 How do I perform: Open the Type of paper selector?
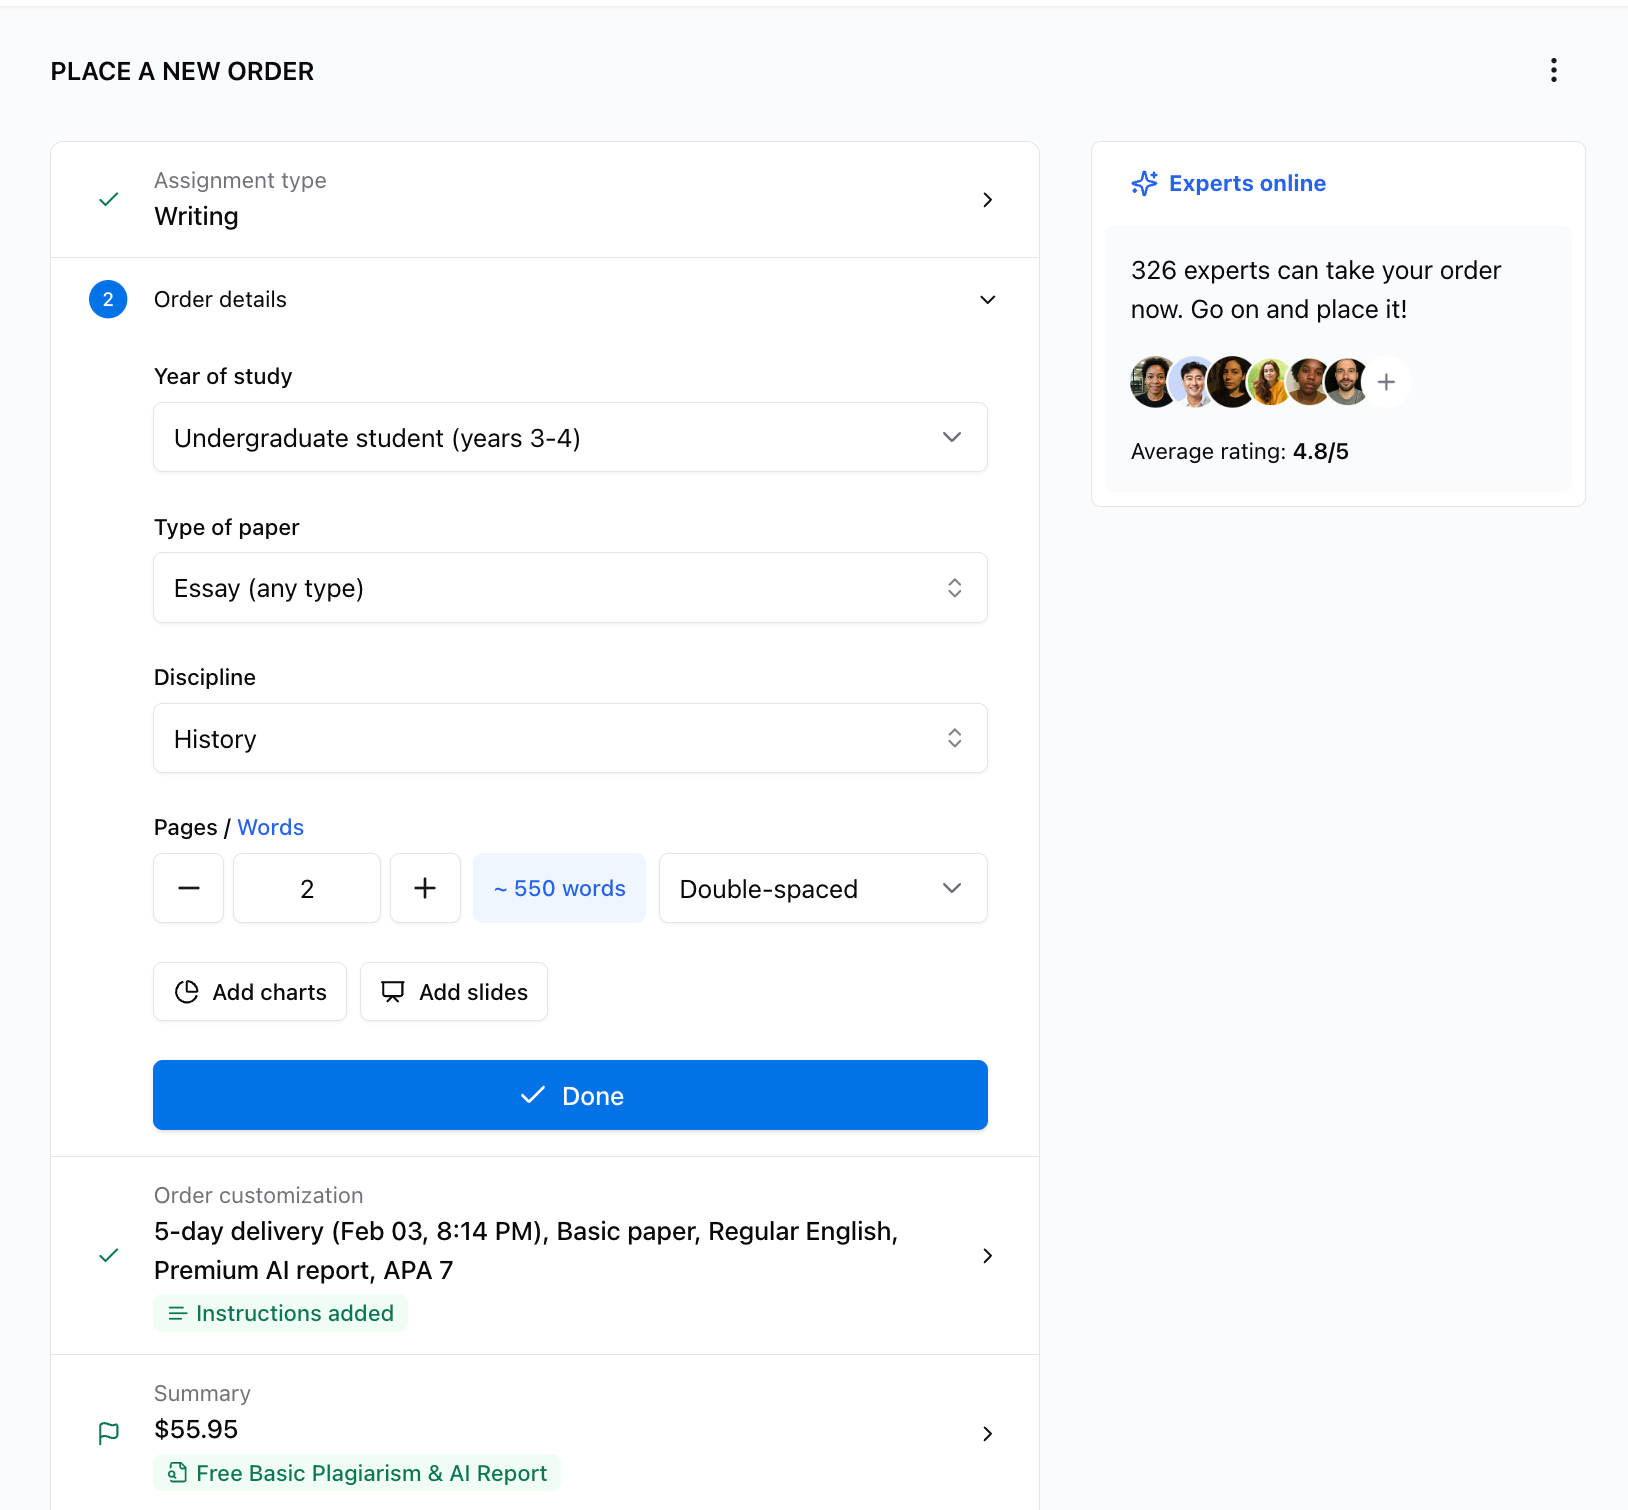coord(570,588)
